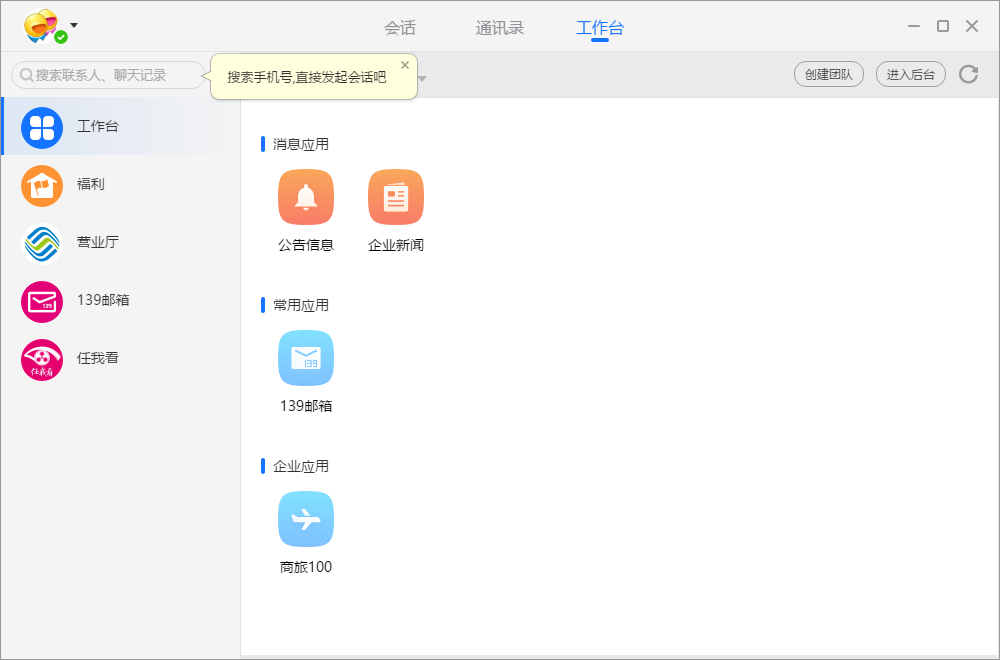Open the 工作台 tab at the top

coord(599,29)
